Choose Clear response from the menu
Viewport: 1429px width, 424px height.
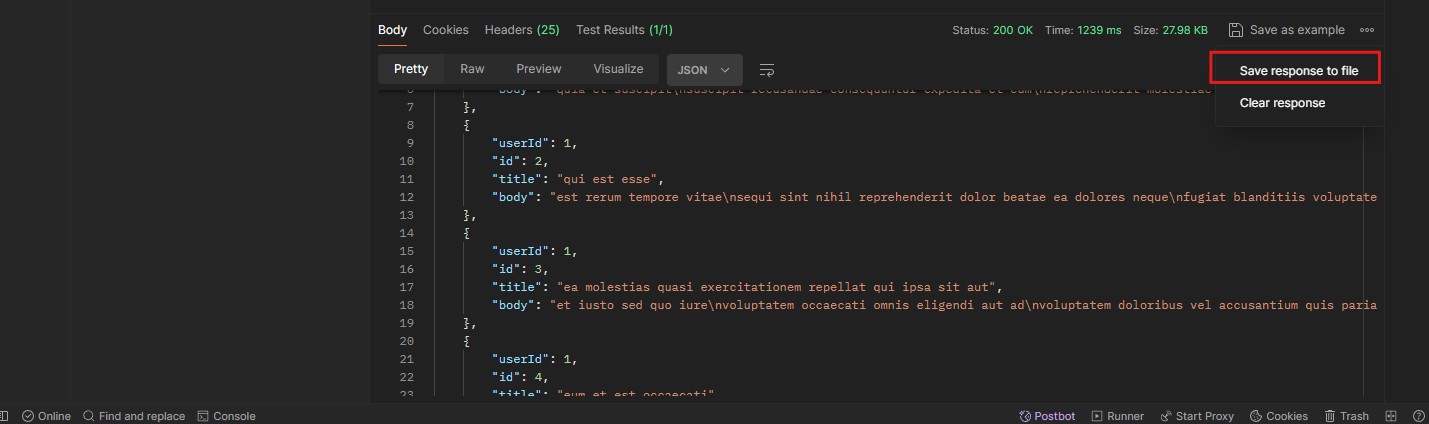1282,103
